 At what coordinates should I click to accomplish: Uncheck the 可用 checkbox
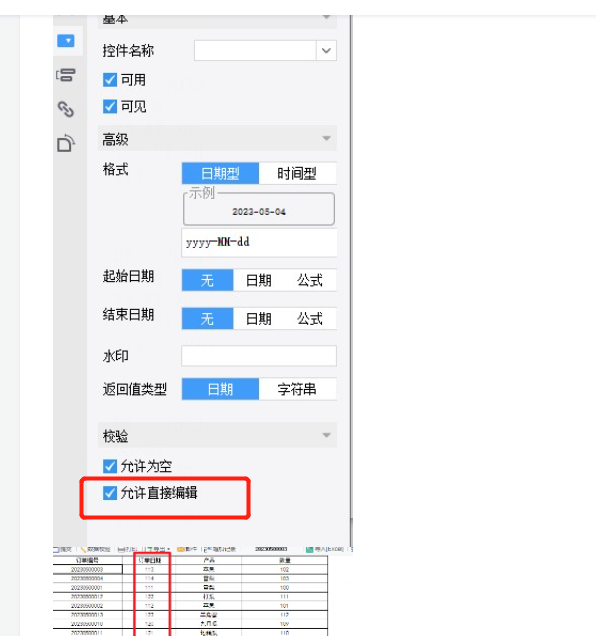pos(110,80)
